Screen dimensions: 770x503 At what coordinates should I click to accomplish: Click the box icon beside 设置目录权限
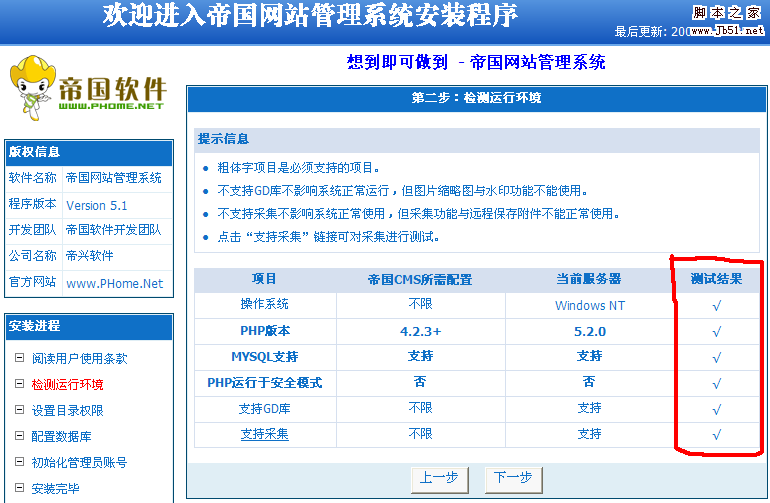click(18, 410)
